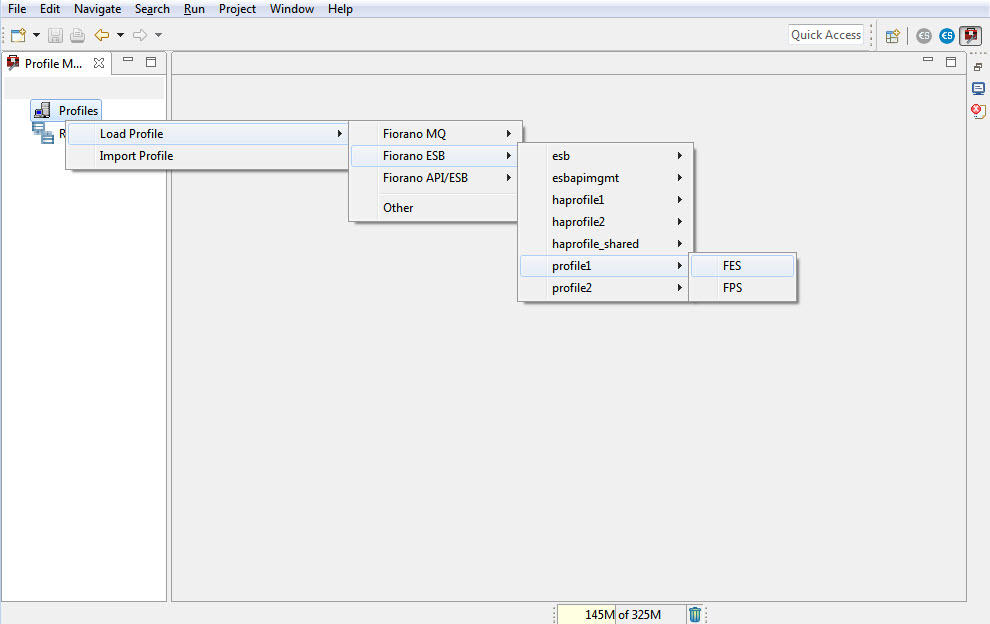Click the Open Perspective icon
The width and height of the screenshot is (990, 624).
coord(892,36)
